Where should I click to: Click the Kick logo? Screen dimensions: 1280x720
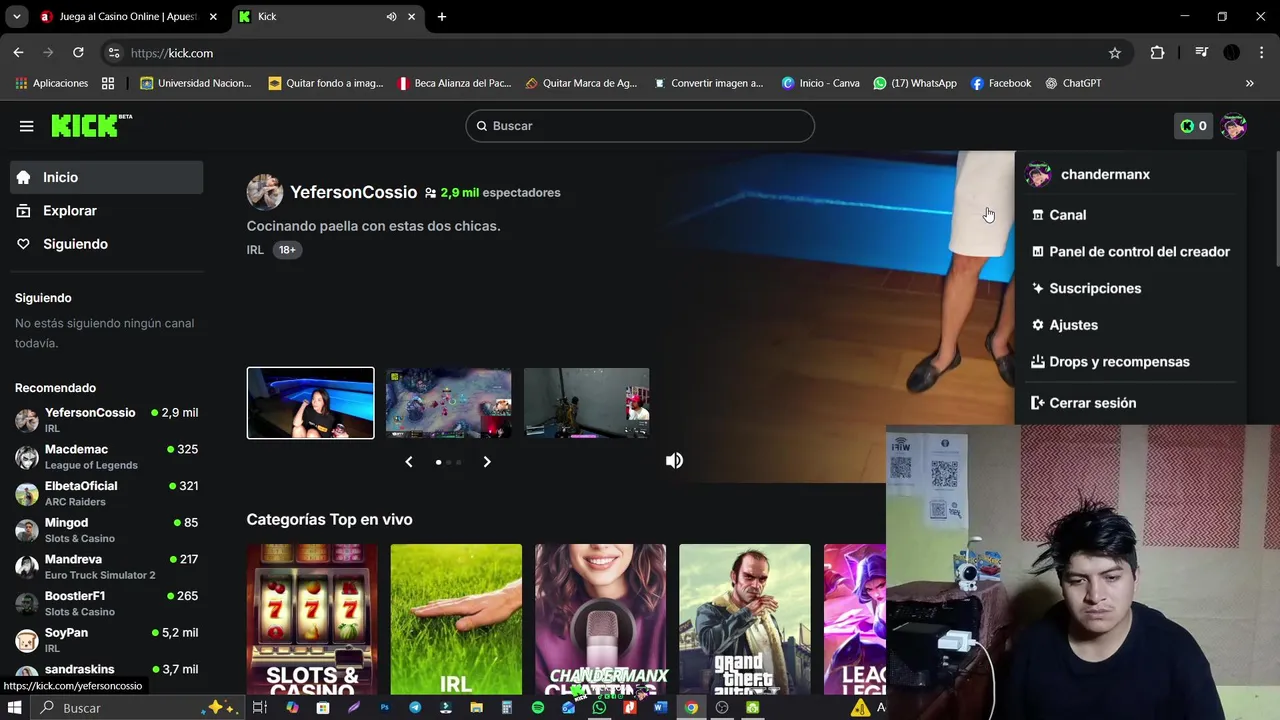pos(91,125)
